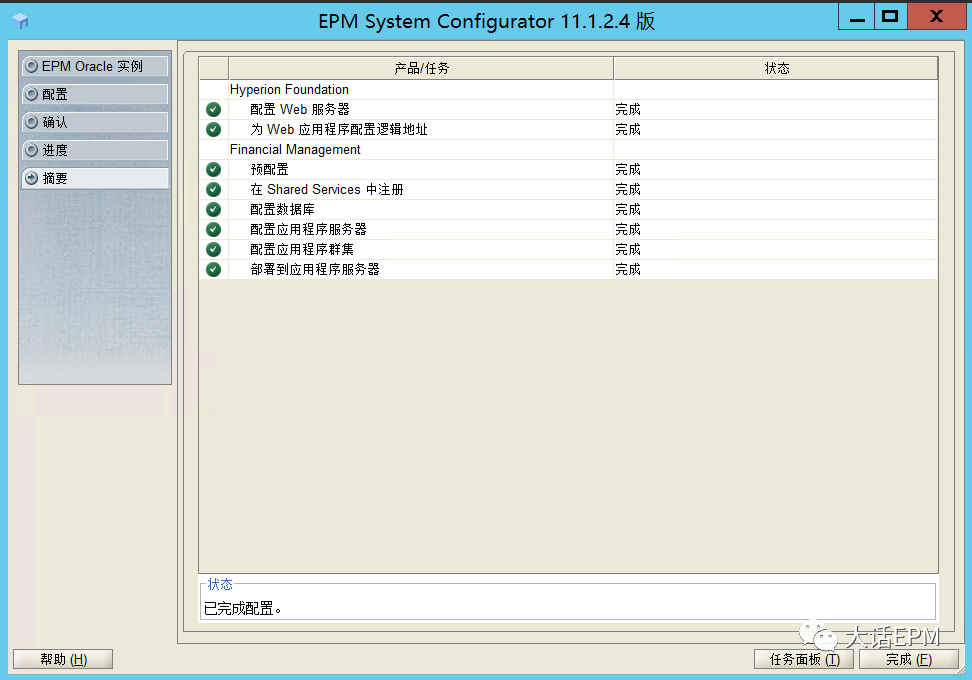Select the 预配置 task row
The width and height of the screenshot is (972, 680).
coord(568,169)
